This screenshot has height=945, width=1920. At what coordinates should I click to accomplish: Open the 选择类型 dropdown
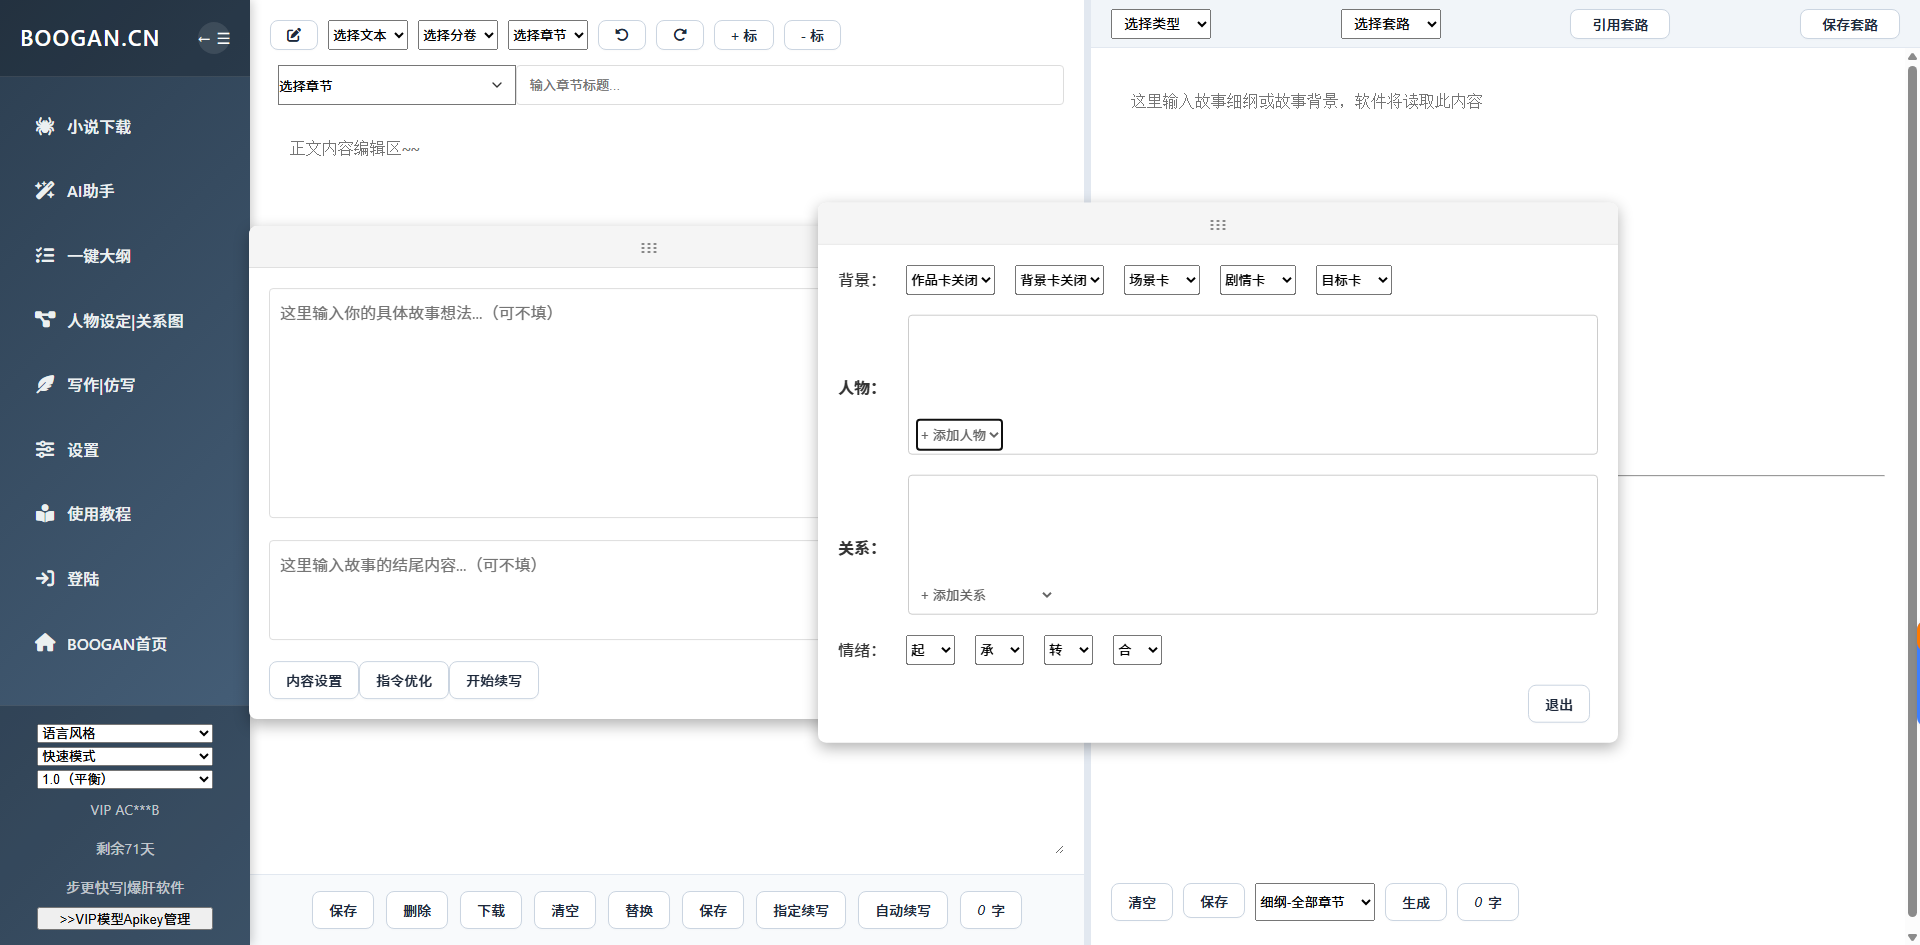tap(1161, 24)
